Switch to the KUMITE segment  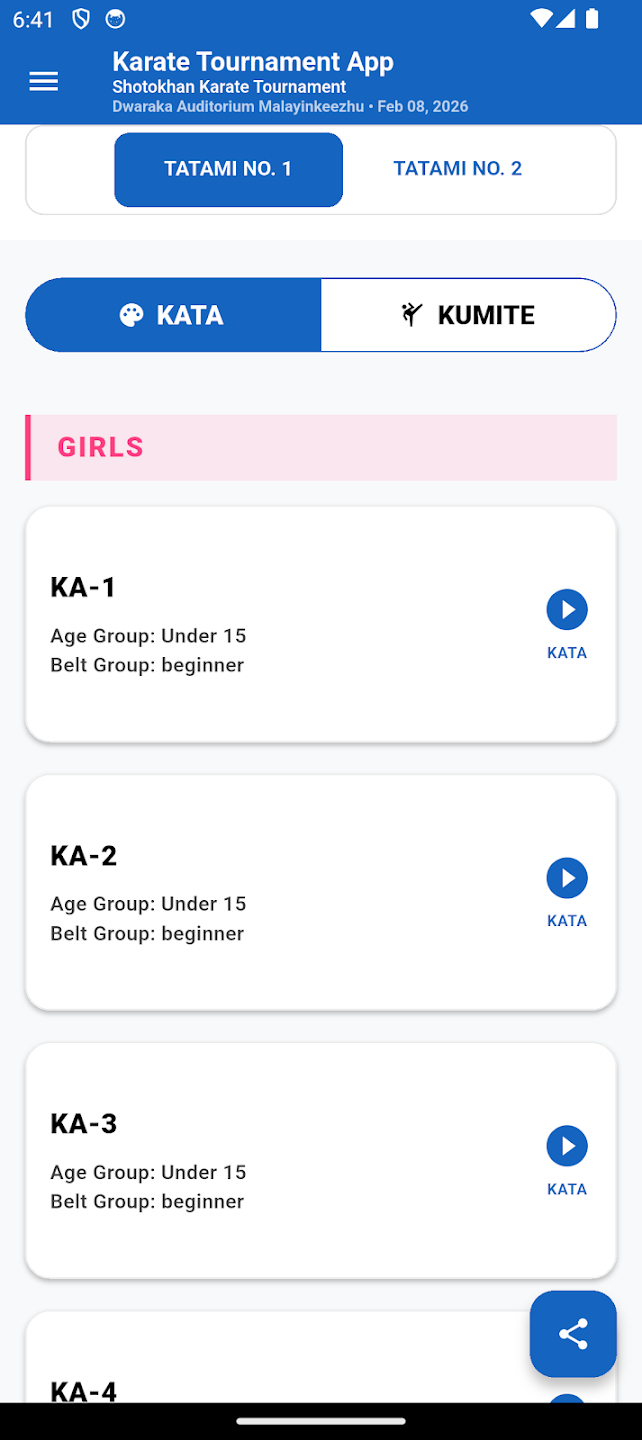468,315
